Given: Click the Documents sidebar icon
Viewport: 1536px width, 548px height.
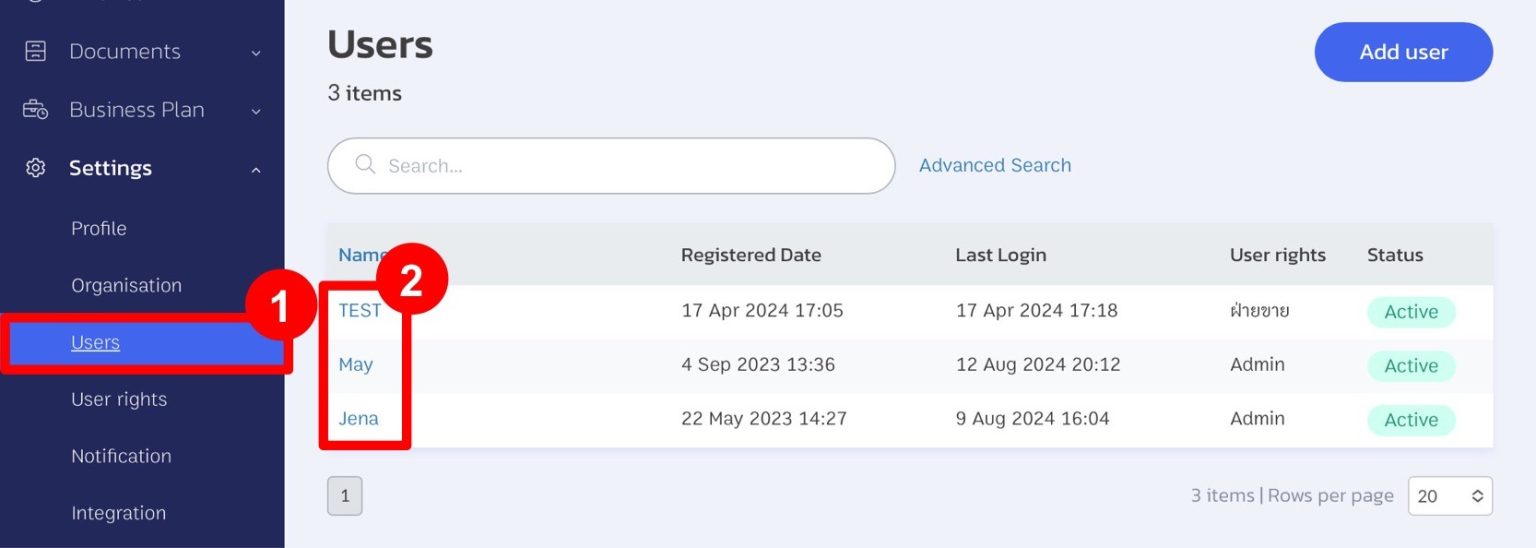Looking at the screenshot, I should (35, 52).
